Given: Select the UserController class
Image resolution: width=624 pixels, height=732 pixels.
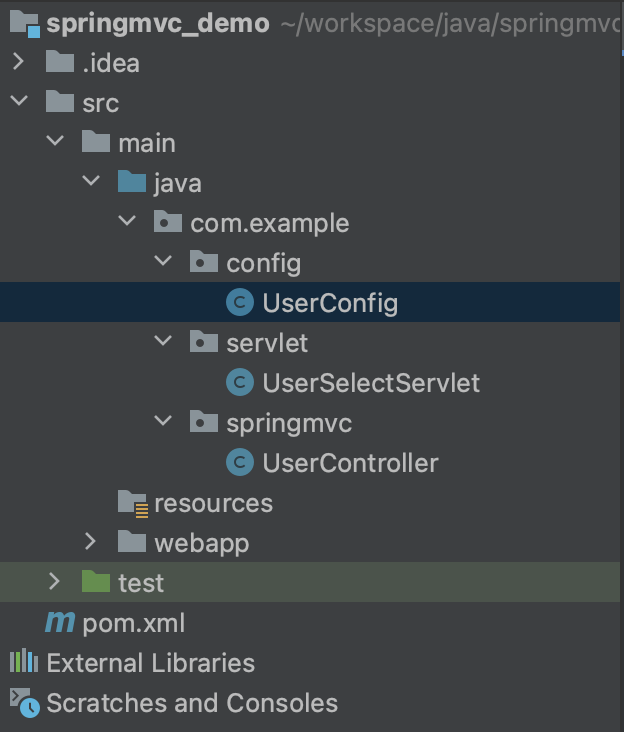Looking at the screenshot, I should [x=350, y=463].
